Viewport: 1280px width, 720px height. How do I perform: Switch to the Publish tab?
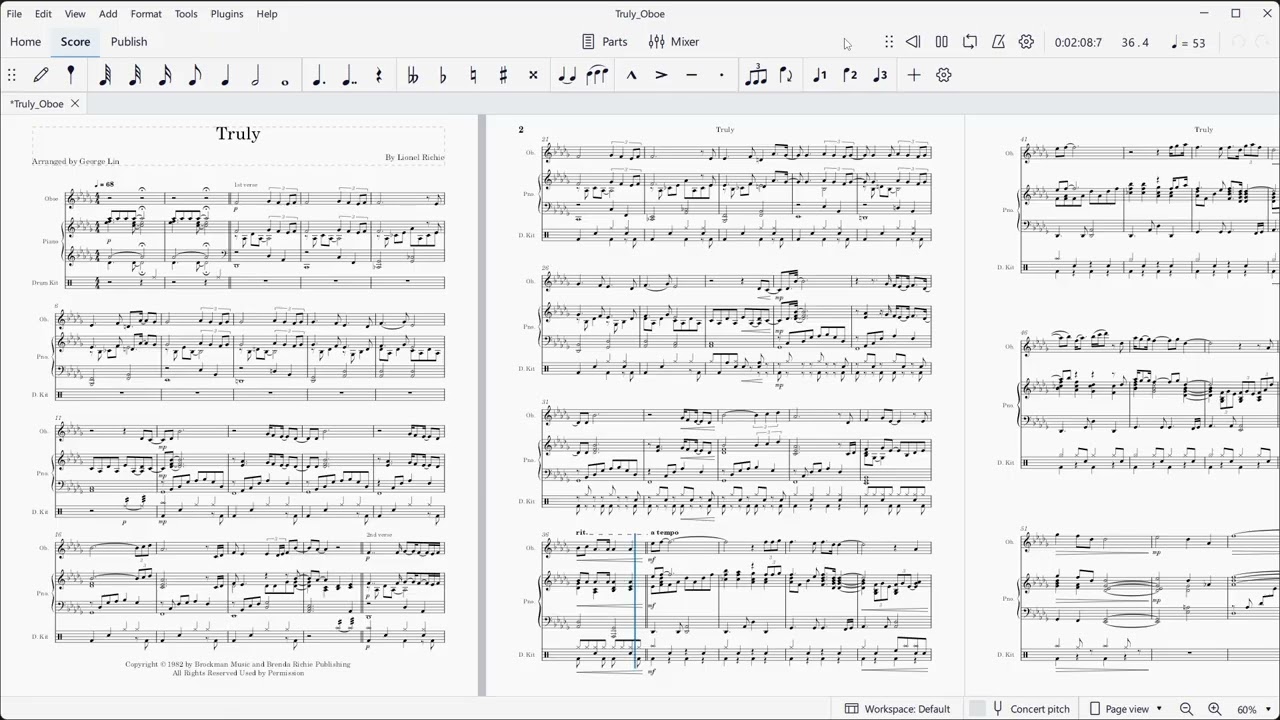[x=129, y=42]
